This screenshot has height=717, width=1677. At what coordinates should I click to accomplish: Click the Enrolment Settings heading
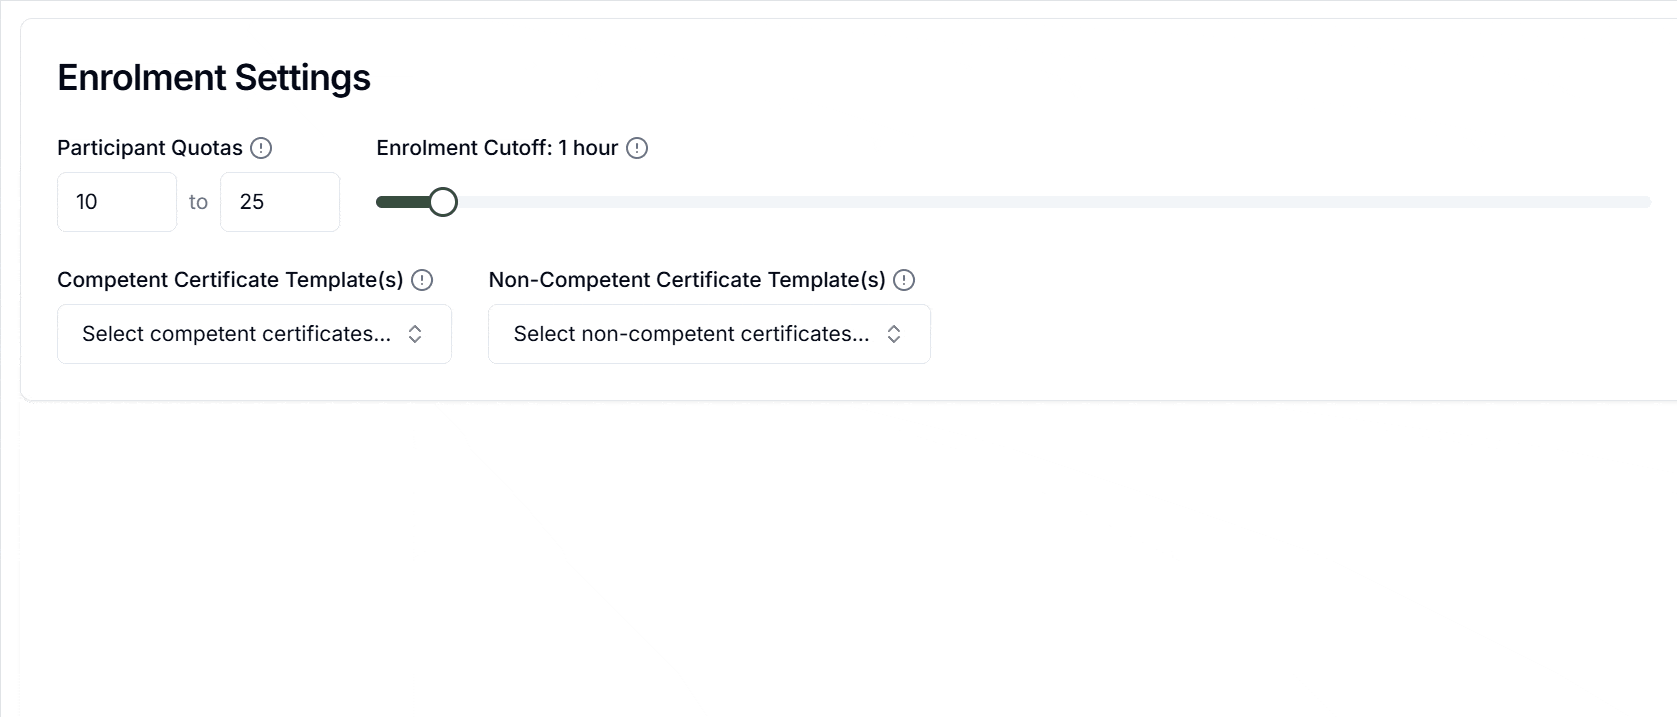pyautogui.click(x=214, y=78)
